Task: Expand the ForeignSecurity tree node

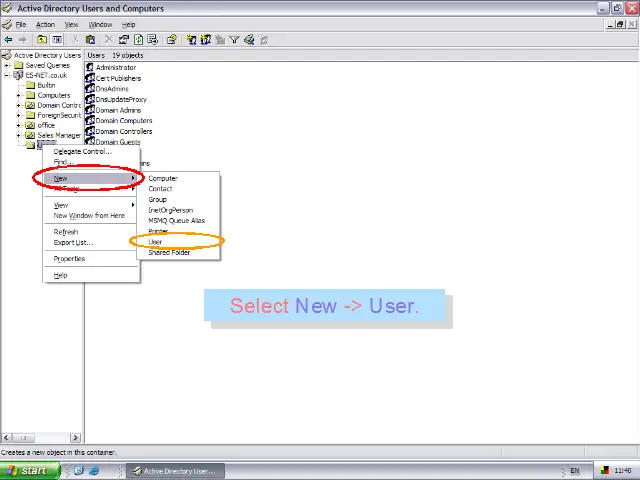Action: click(x=18, y=115)
